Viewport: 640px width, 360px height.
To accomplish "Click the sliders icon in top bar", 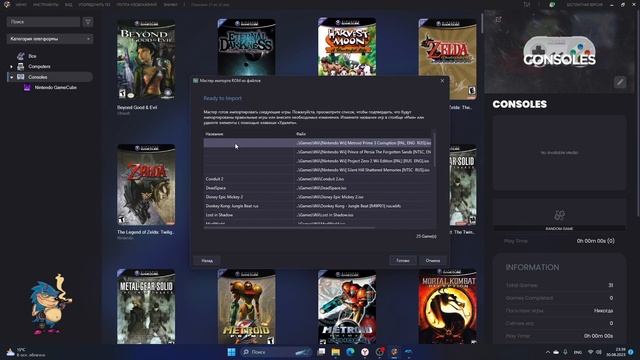I will pos(527,4).
